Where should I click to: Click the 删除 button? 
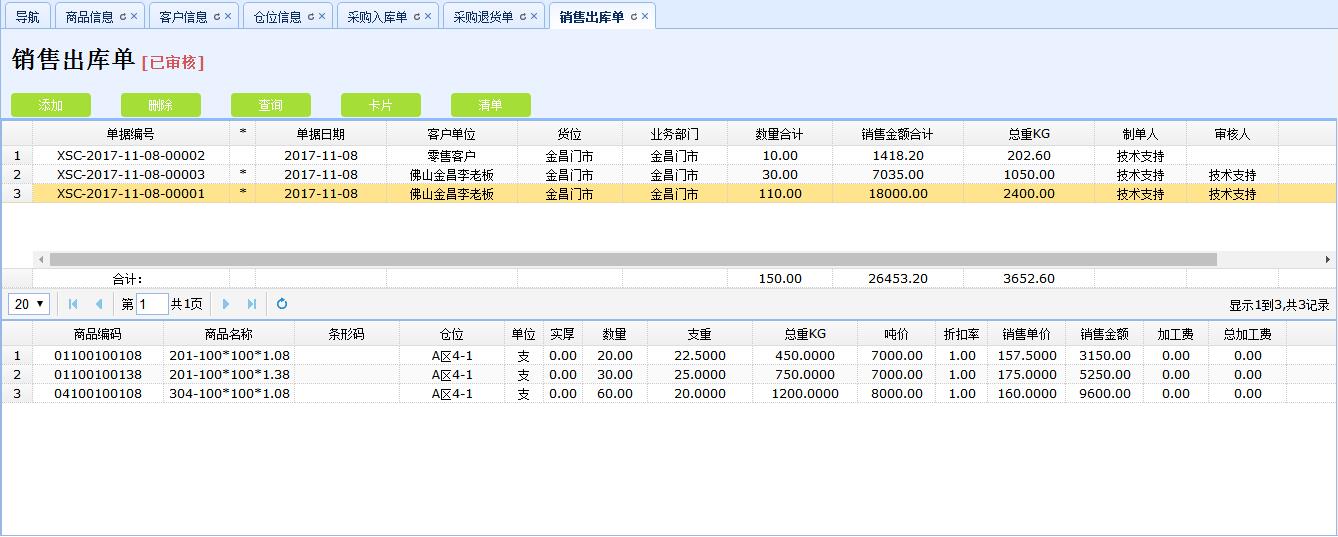pyautogui.click(x=161, y=105)
